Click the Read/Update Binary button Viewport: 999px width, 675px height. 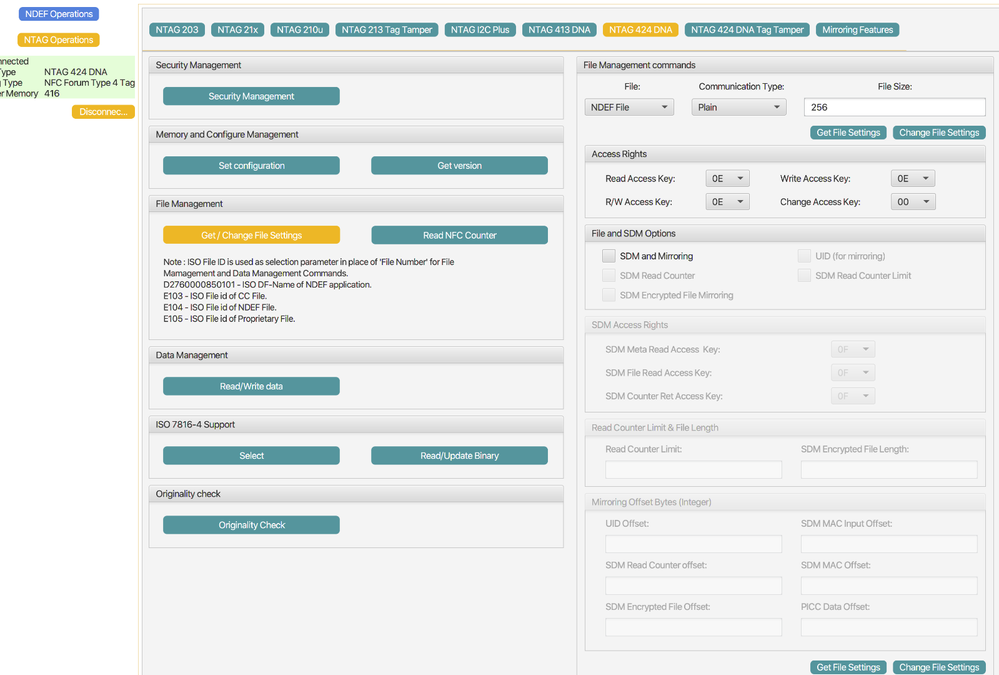coord(459,456)
